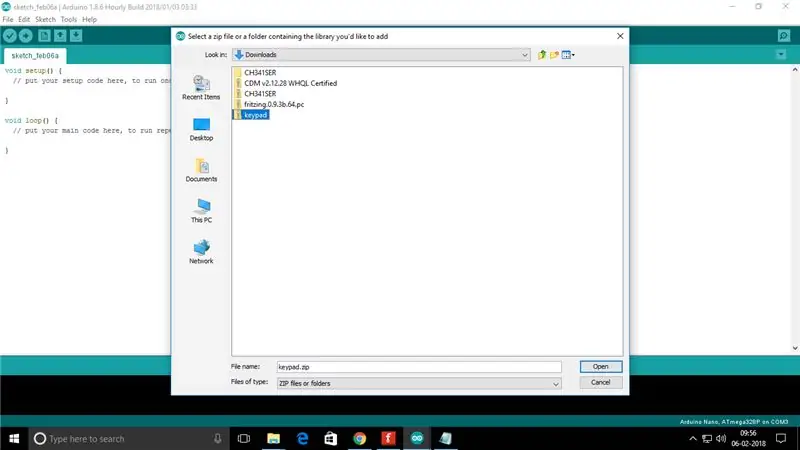Click the File name input field
This screenshot has height=450, width=800.
pos(419,367)
